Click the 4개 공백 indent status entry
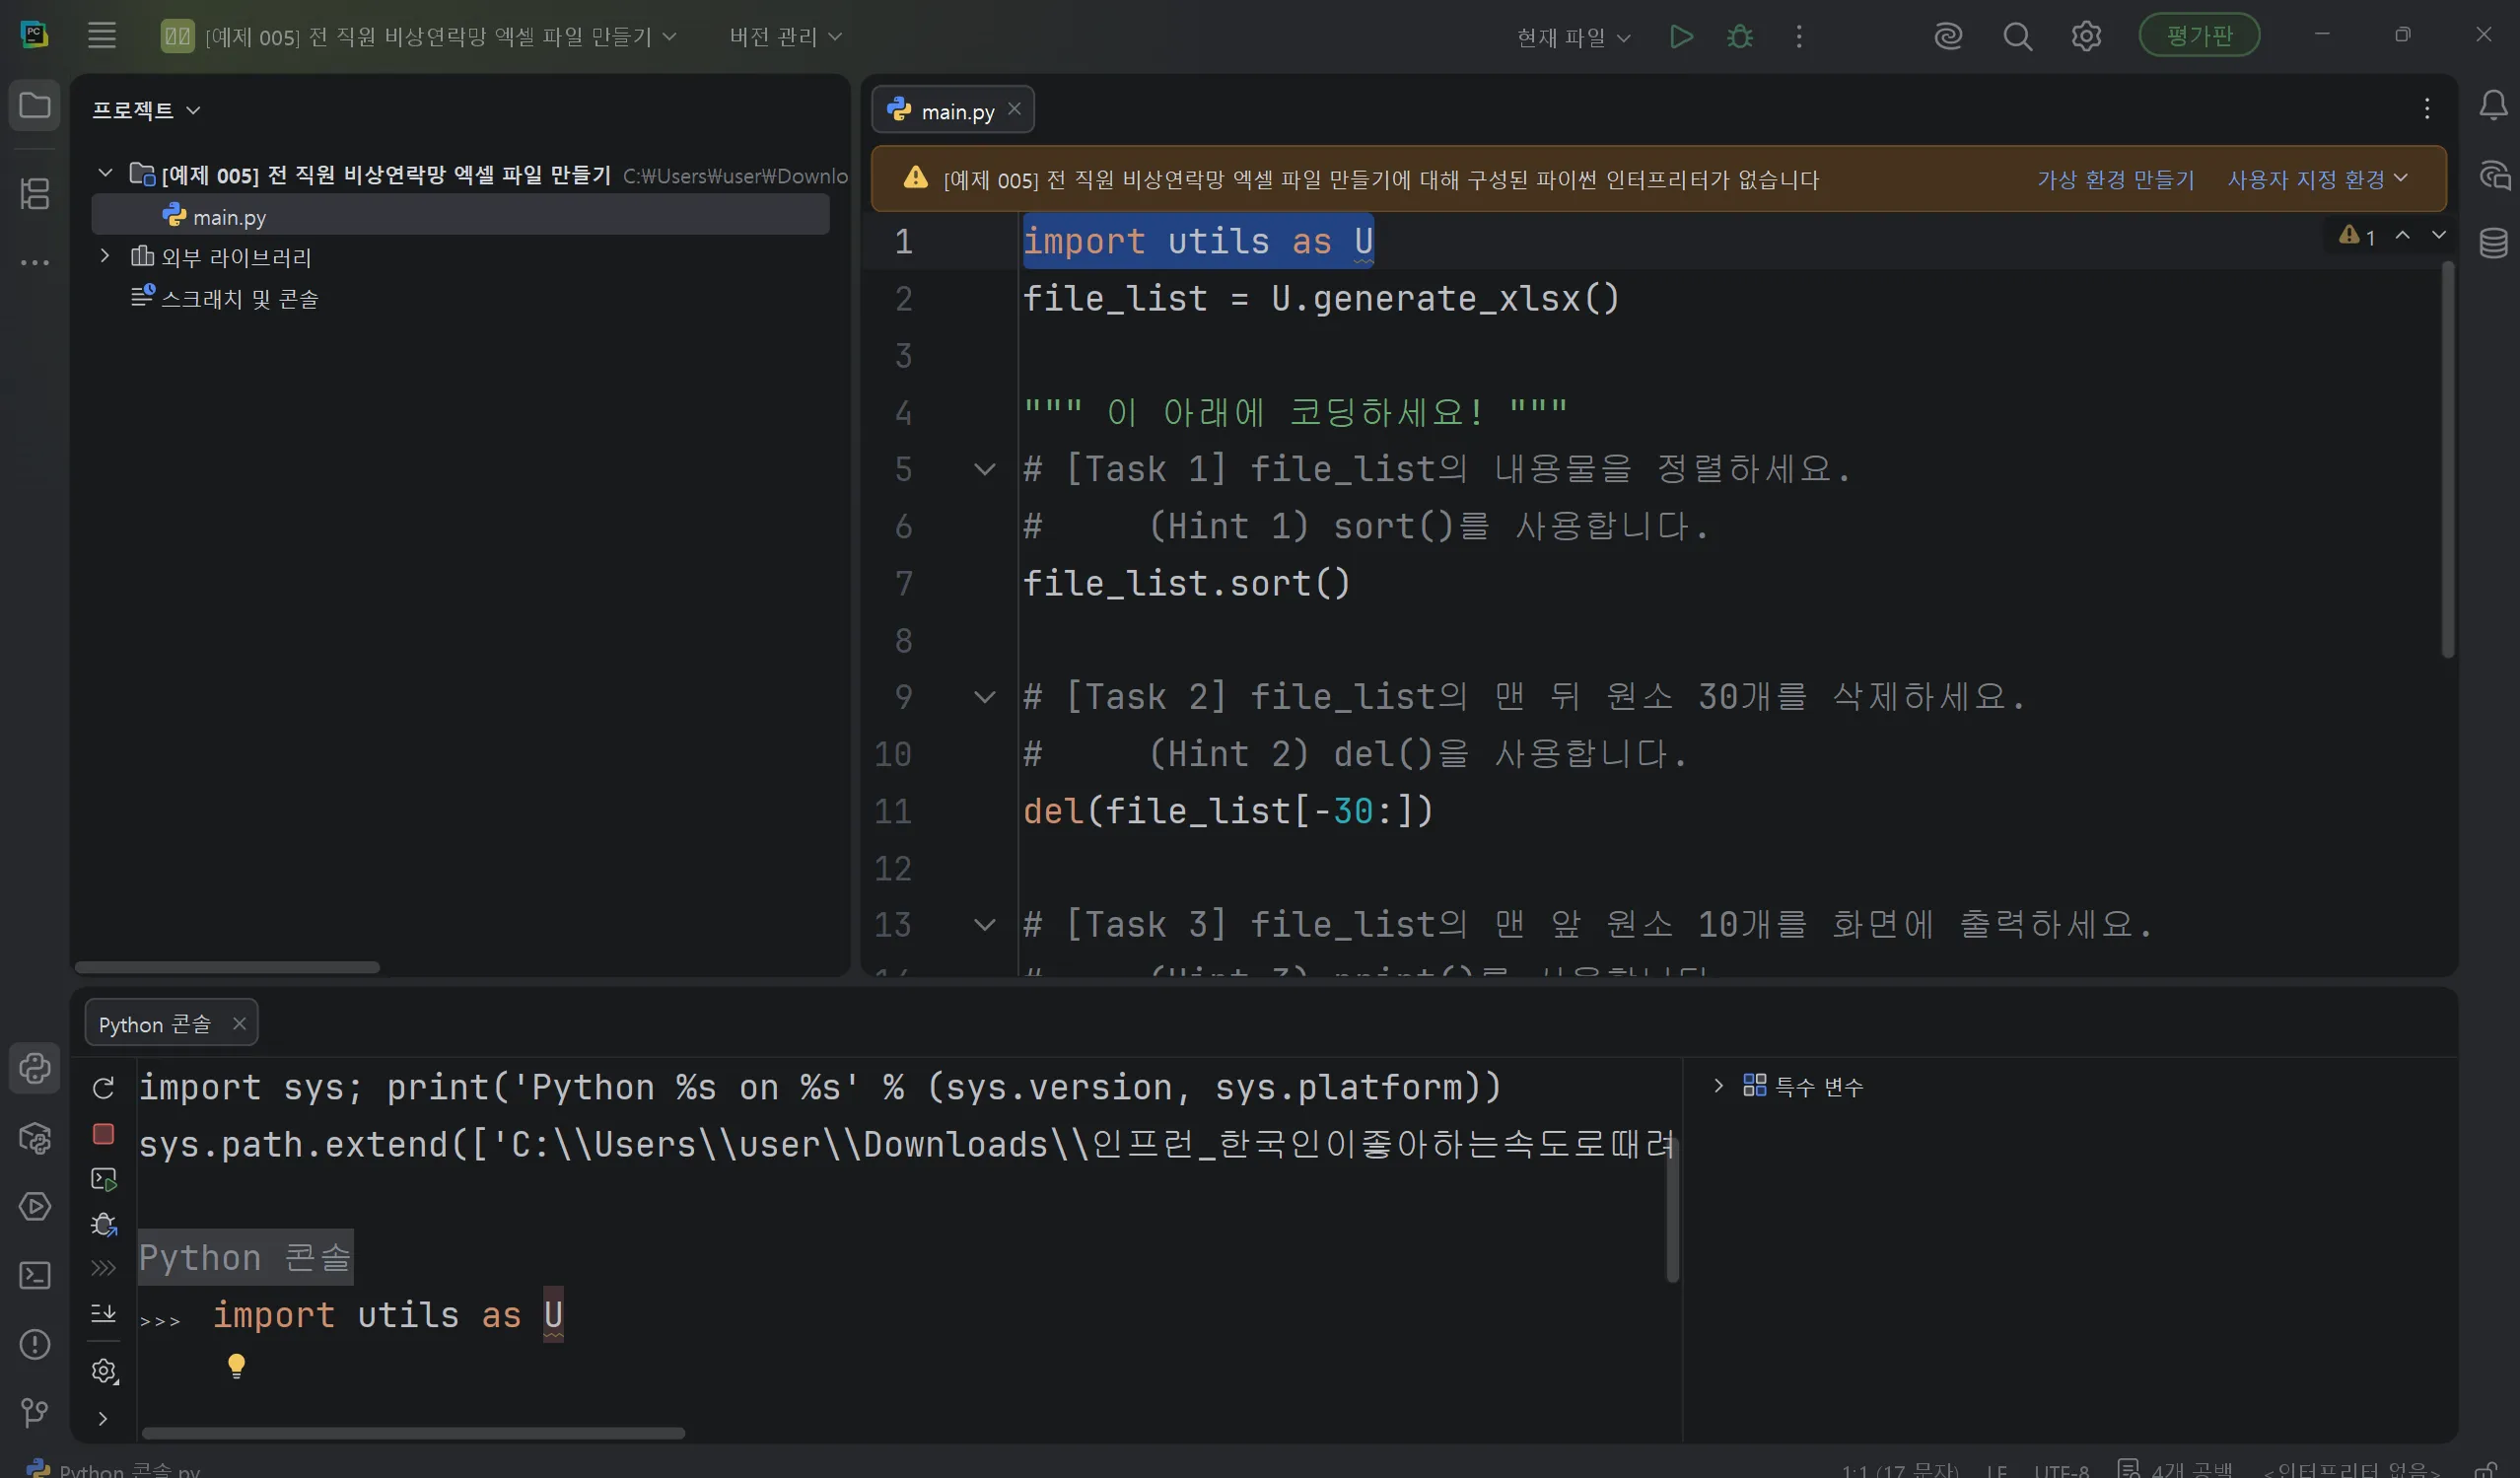The height and width of the screenshot is (1478, 2520). pyautogui.click(x=2177, y=1469)
